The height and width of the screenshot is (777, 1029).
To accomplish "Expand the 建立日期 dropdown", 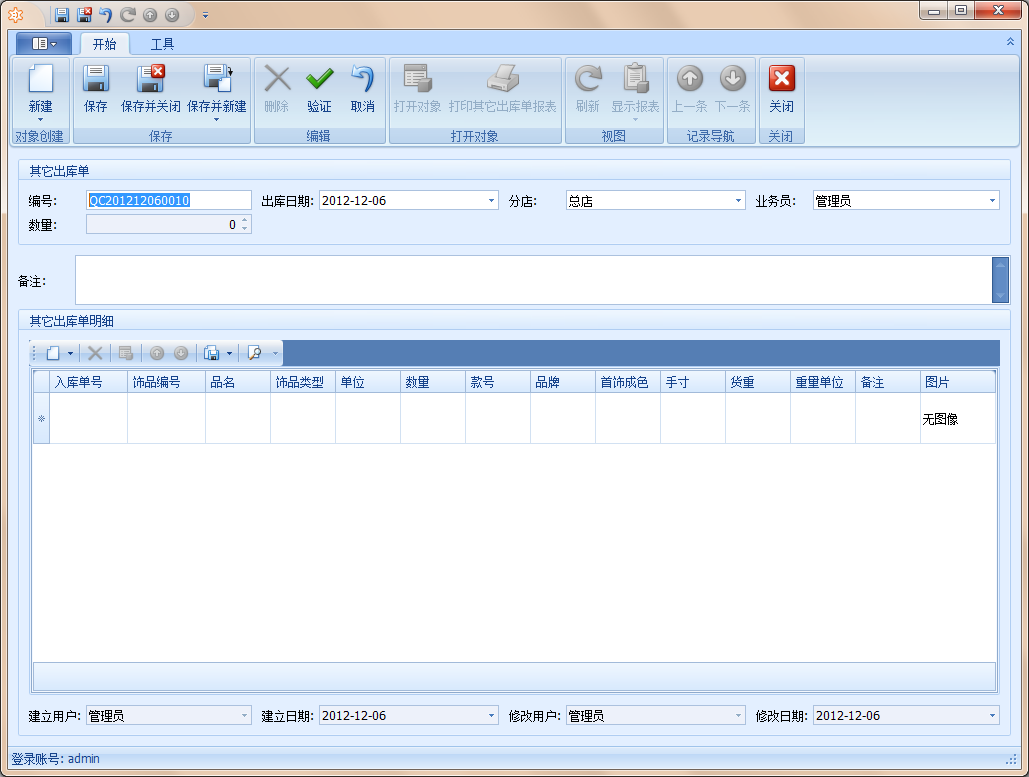I will pyautogui.click(x=492, y=716).
